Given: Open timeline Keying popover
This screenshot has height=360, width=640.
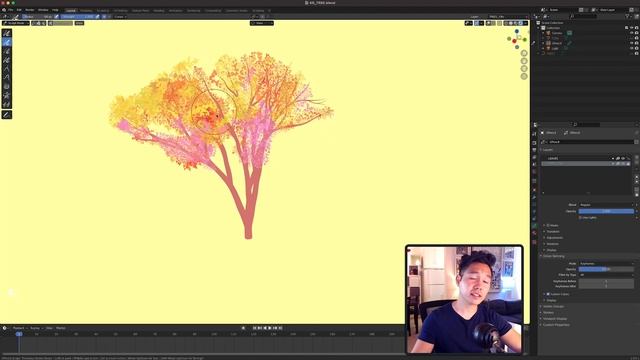Looking at the screenshot, I should pyautogui.click(x=36, y=328).
